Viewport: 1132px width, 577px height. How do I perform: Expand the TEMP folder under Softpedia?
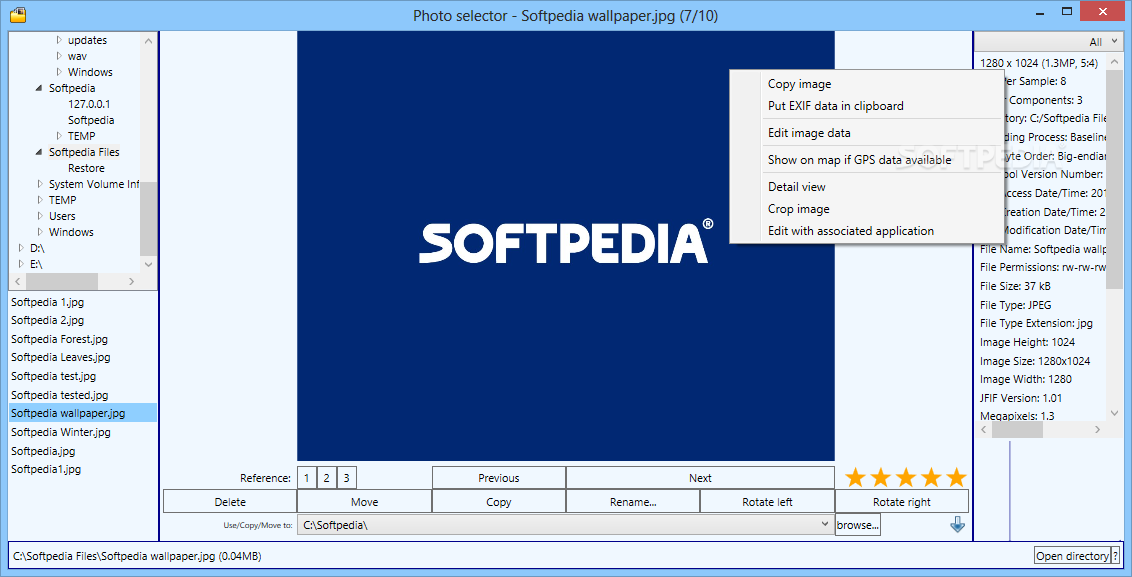[59, 136]
